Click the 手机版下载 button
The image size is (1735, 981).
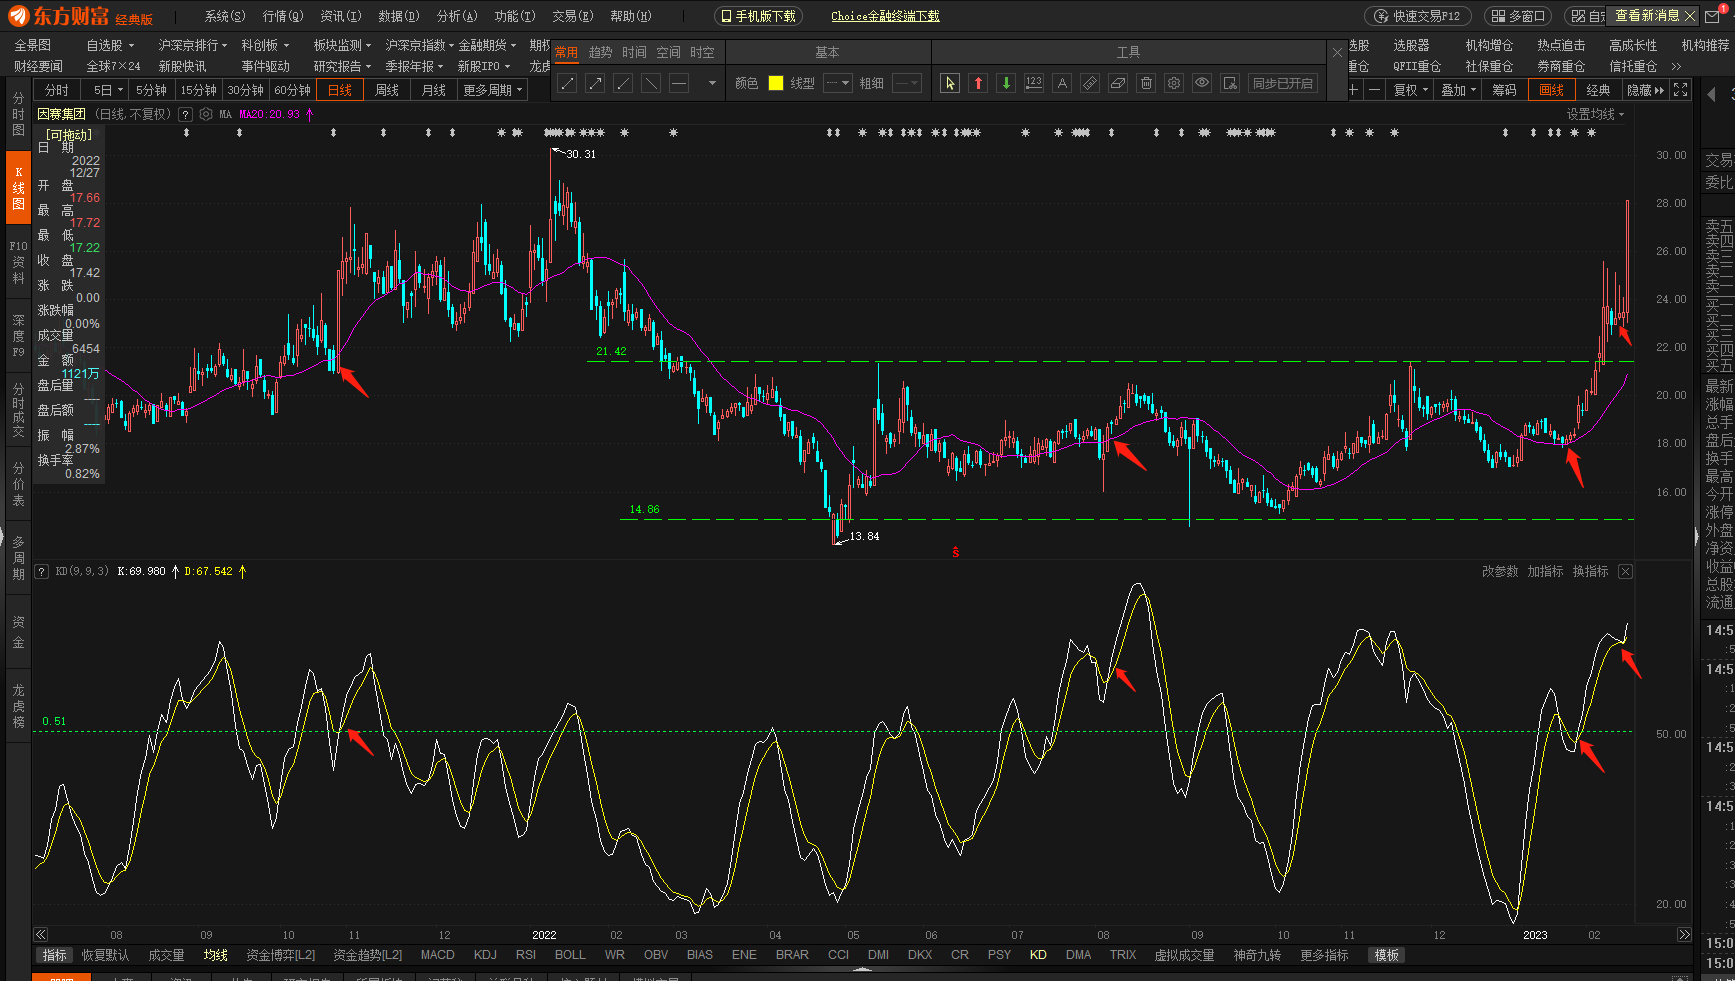758,16
